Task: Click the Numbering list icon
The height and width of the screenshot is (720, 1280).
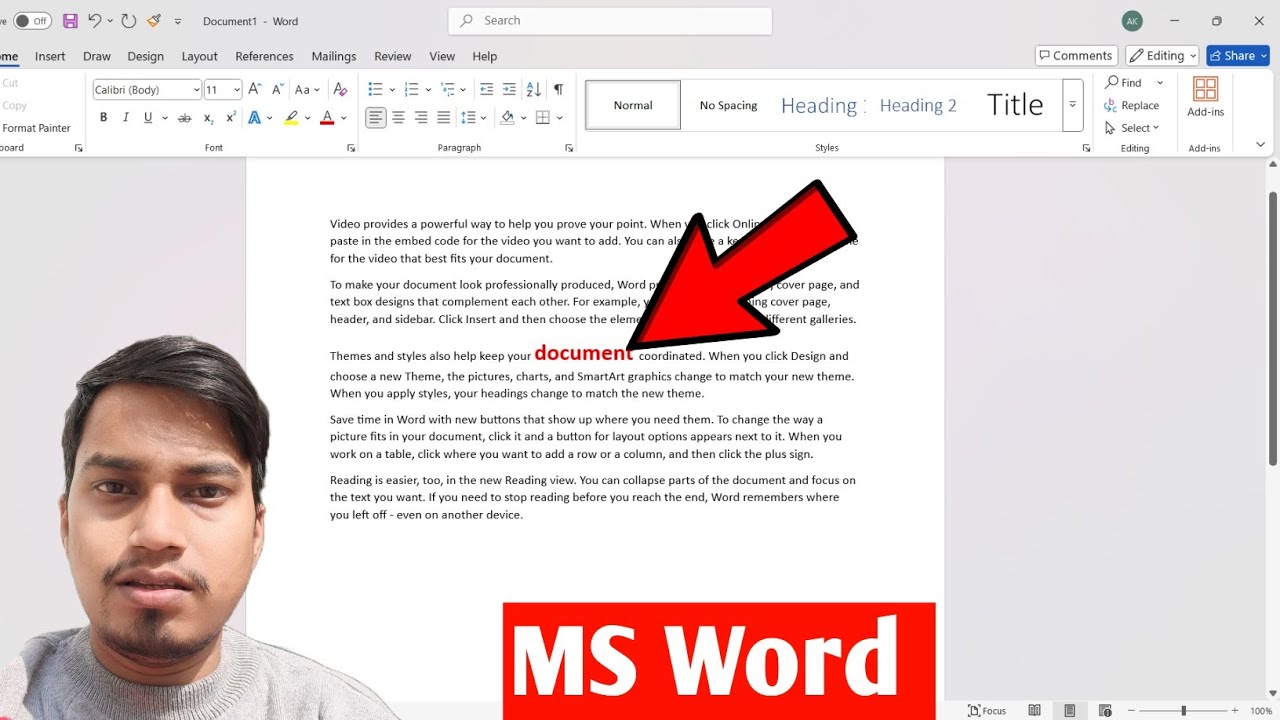Action: click(x=411, y=90)
